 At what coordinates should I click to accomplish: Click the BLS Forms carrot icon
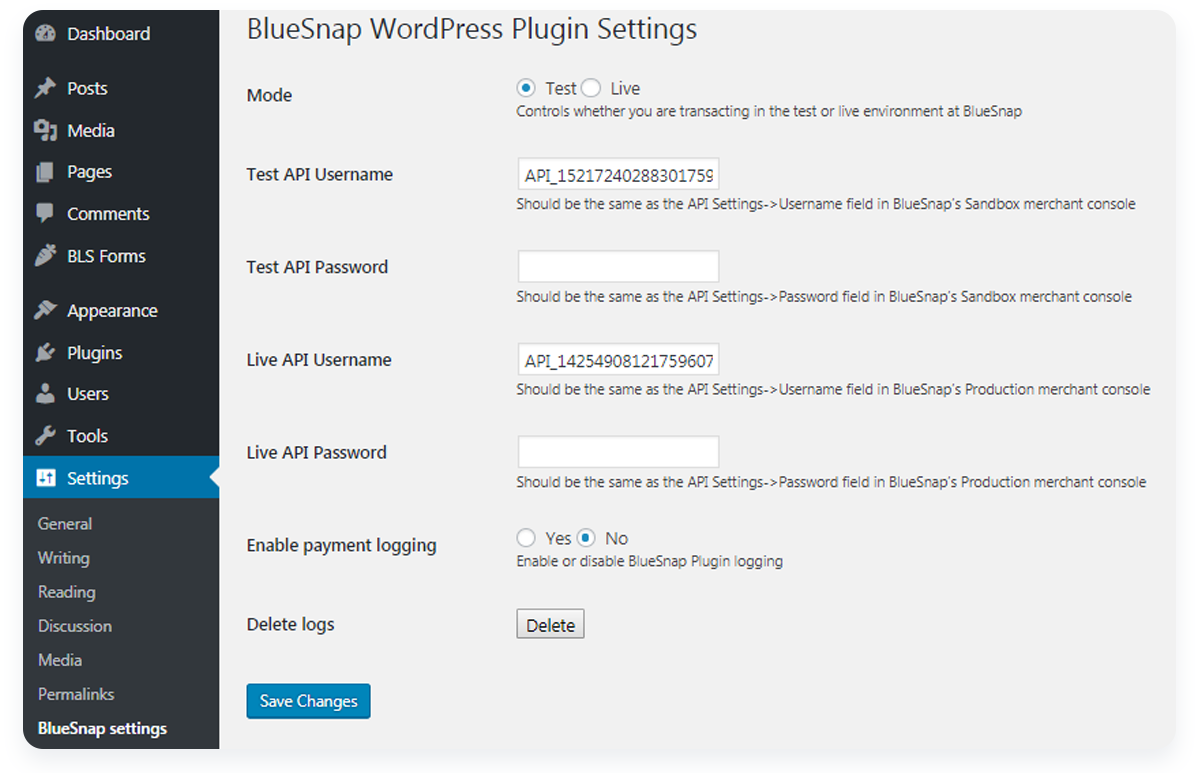45,255
